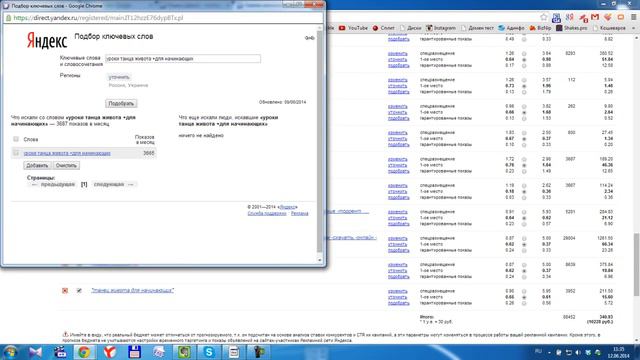Viewport: 640px width, 360px height.
Task: Click the popup window URL address bar
Action: 163,18
